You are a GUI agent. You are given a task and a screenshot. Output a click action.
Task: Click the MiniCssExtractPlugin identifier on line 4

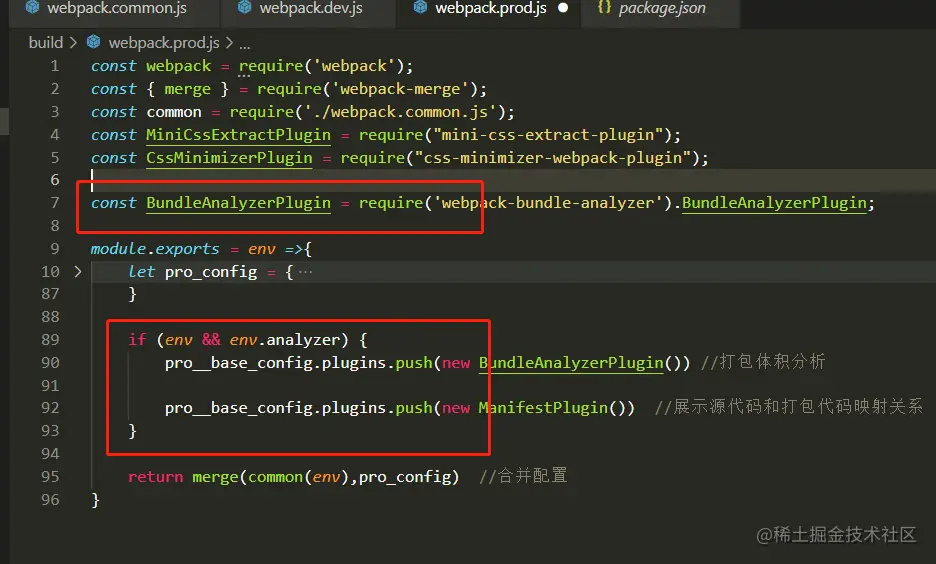[238, 135]
